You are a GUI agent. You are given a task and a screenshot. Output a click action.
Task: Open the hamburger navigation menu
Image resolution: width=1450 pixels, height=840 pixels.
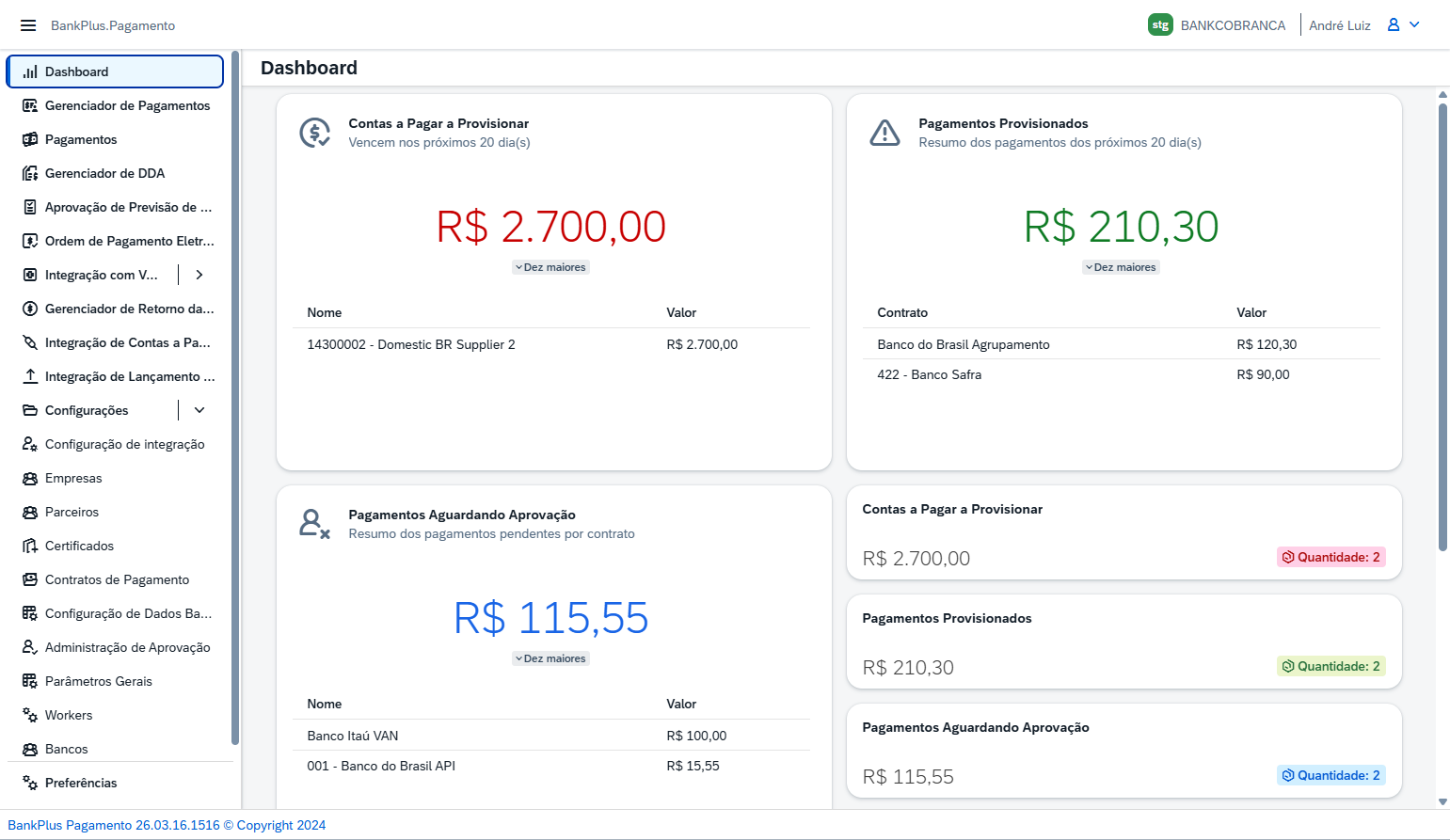pyautogui.click(x=28, y=25)
